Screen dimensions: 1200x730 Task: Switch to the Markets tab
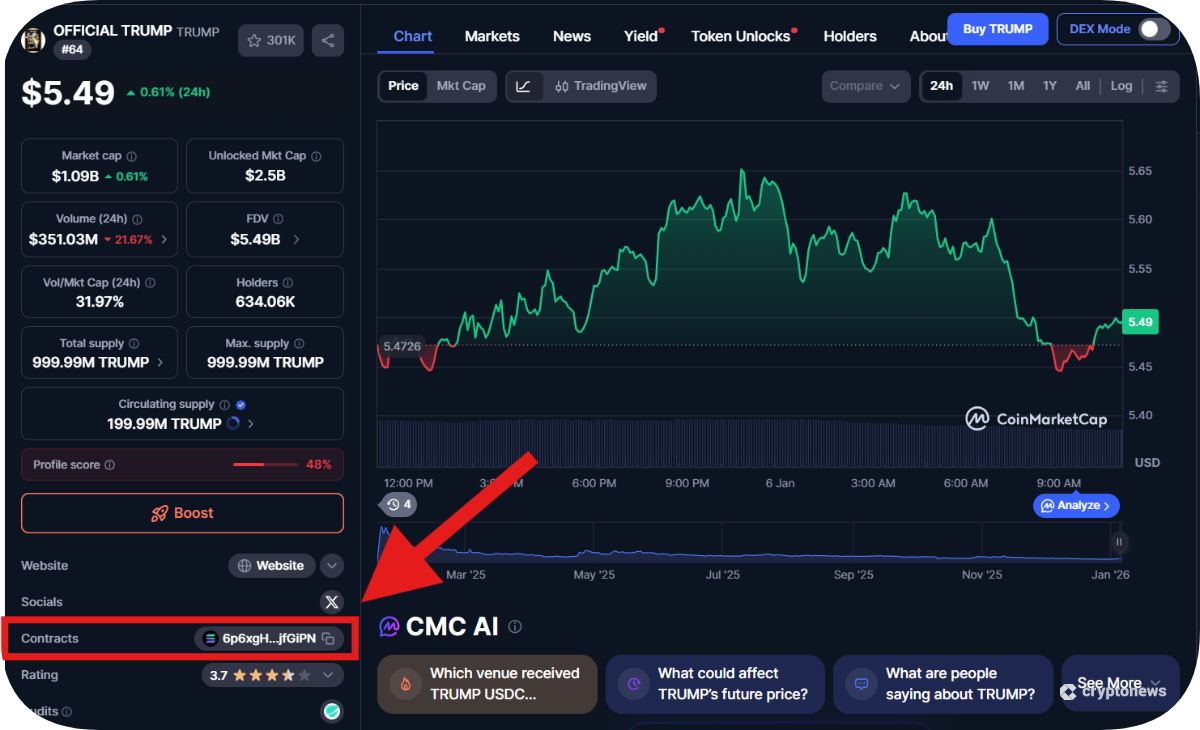pyautogui.click(x=492, y=36)
